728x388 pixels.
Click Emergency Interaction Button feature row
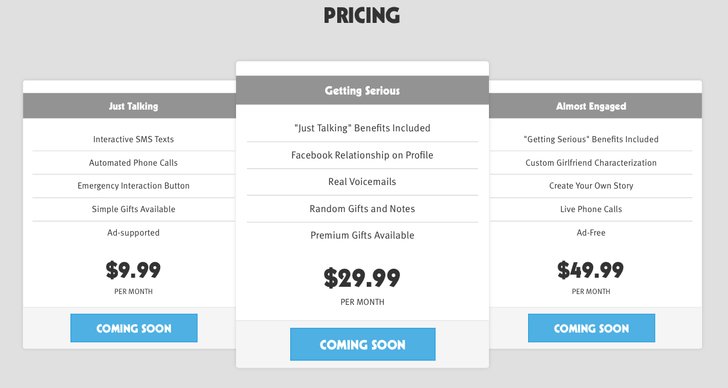tap(134, 186)
